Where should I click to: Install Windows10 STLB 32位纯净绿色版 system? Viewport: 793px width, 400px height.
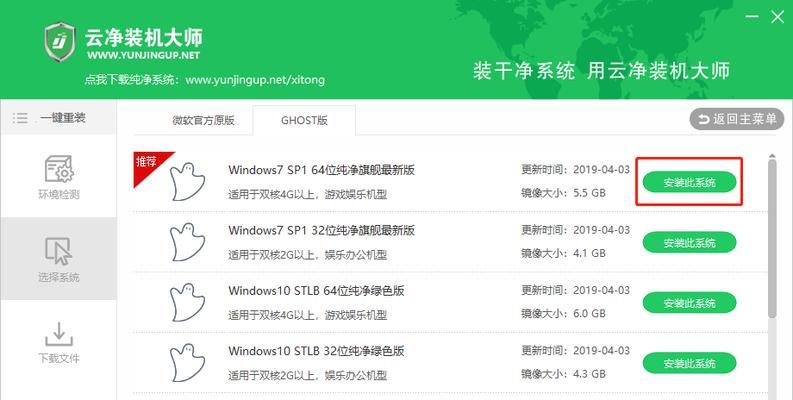689,363
